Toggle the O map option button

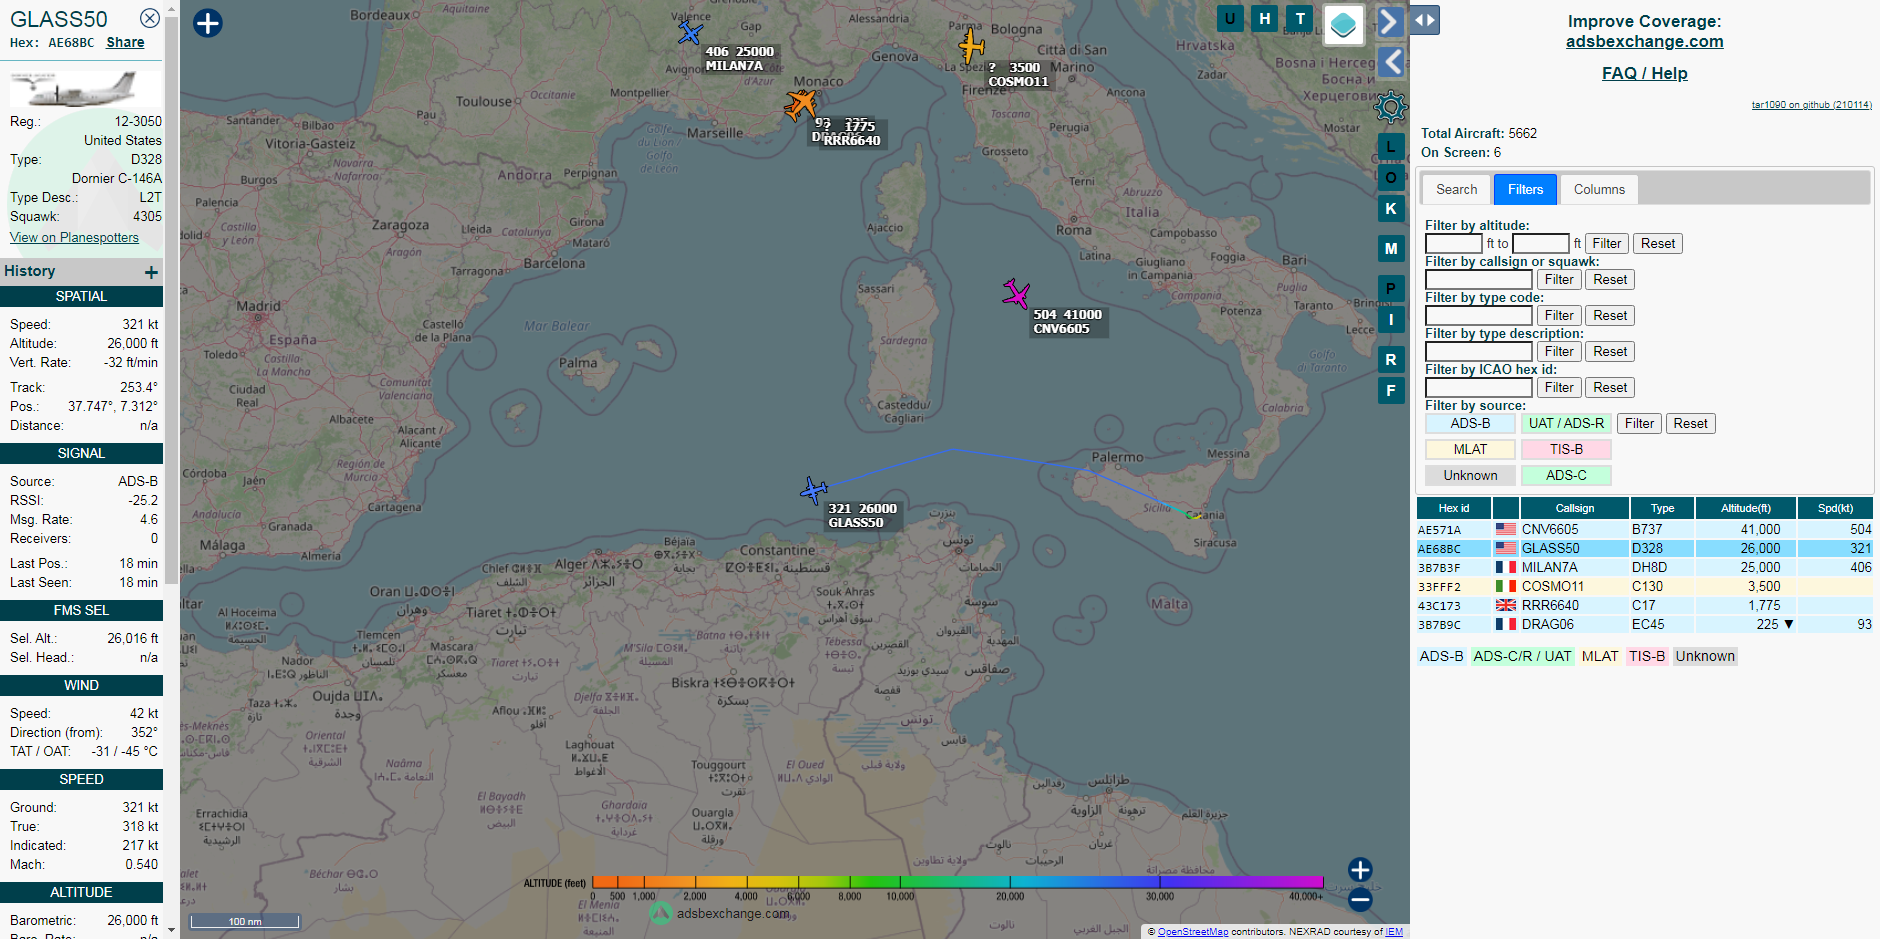(1391, 178)
